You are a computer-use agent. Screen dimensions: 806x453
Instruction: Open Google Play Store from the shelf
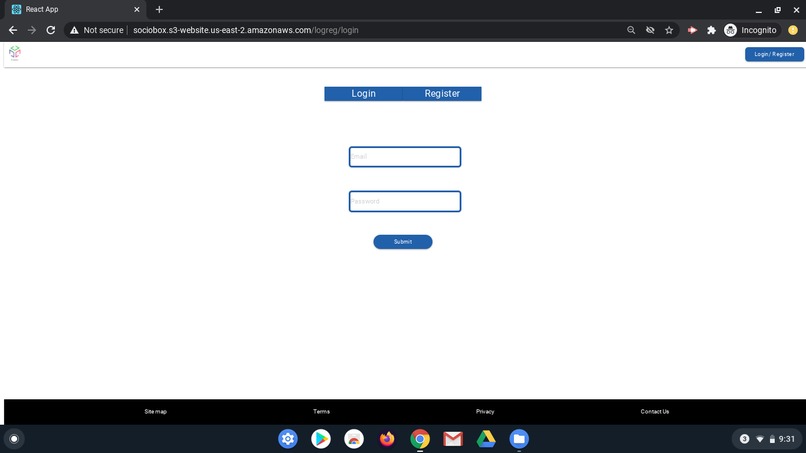321,439
